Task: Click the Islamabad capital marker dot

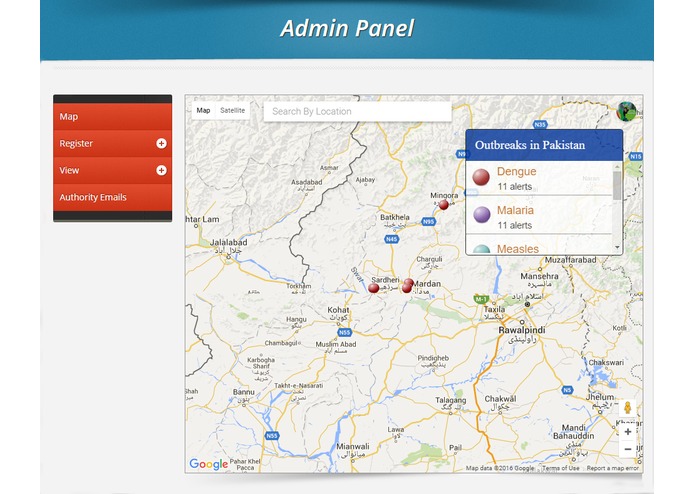Action: coord(527,304)
